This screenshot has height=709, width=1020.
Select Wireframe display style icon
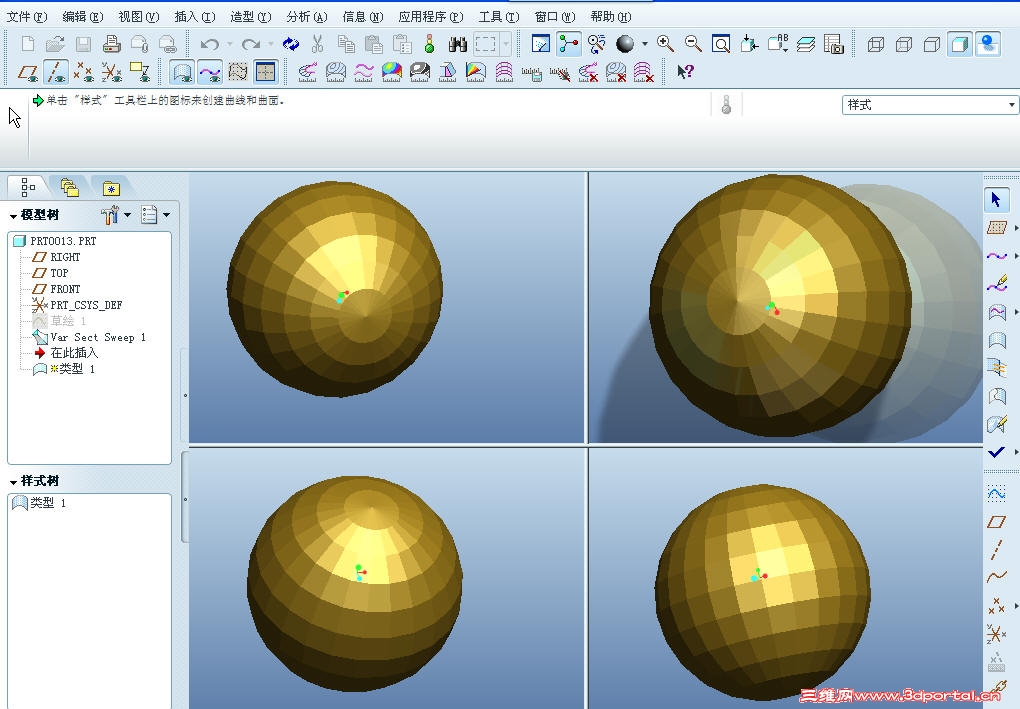[x=876, y=44]
